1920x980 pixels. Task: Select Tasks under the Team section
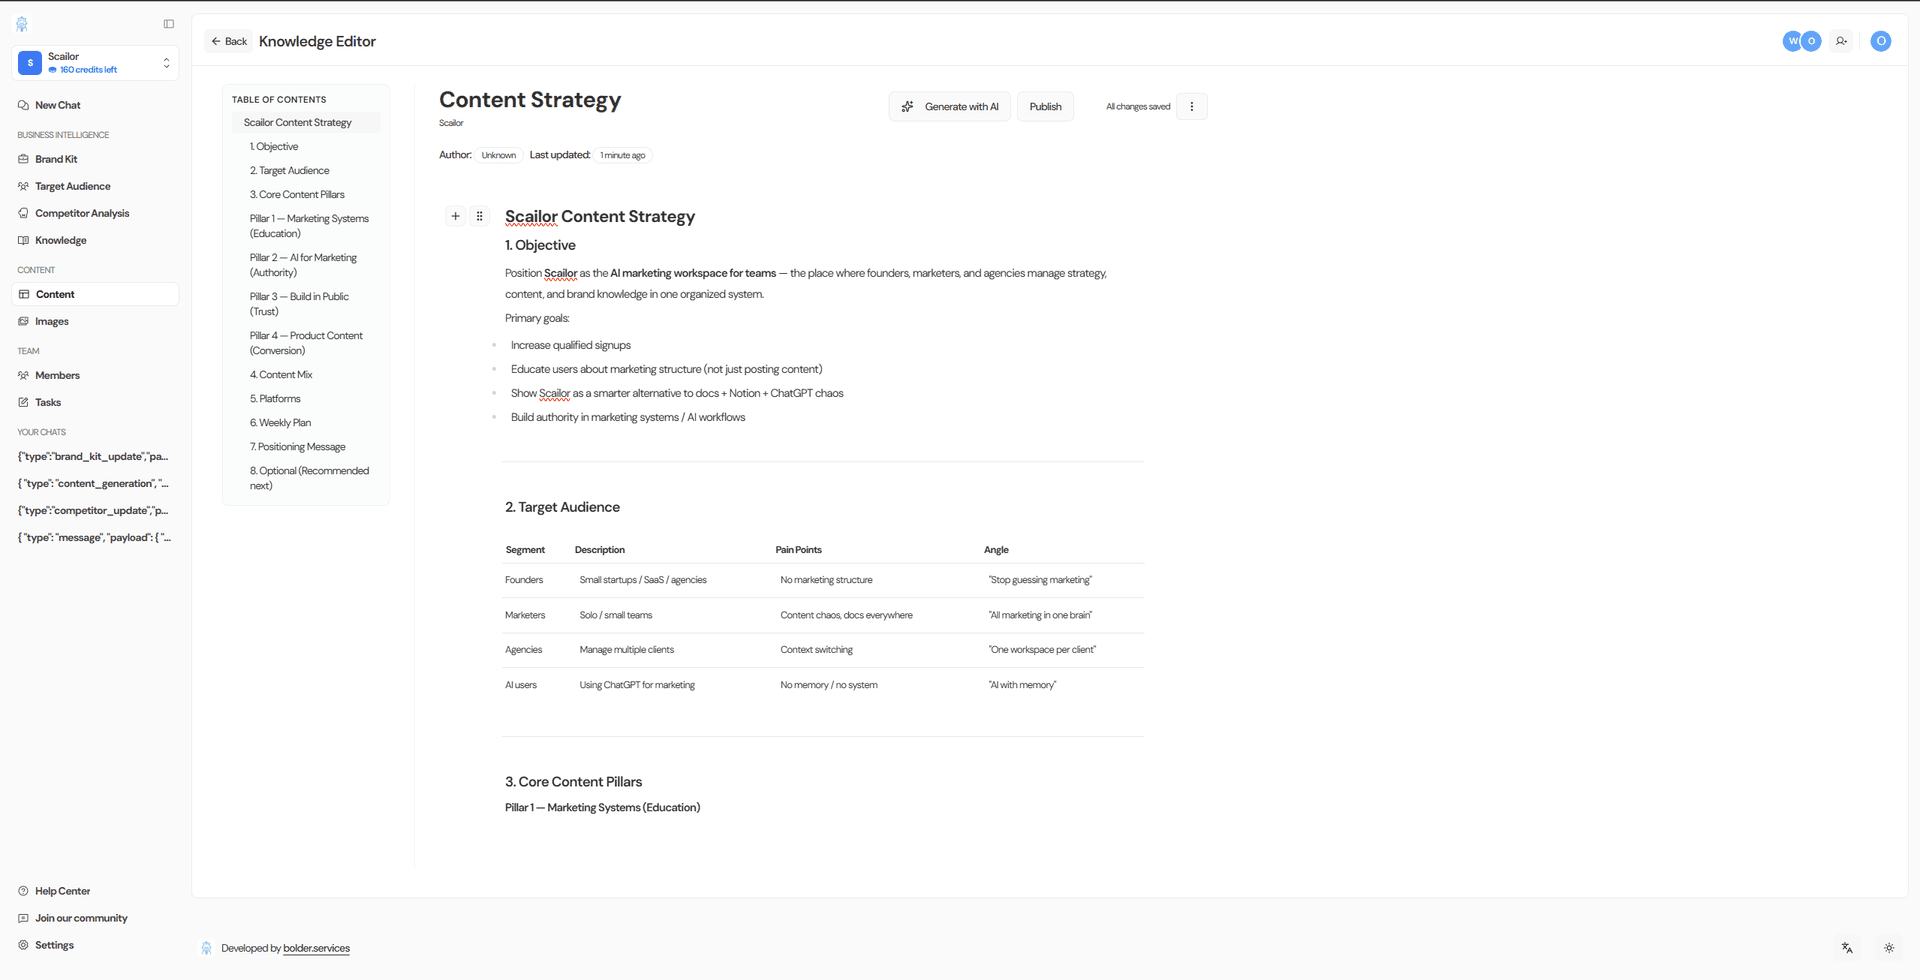(48, 402)
